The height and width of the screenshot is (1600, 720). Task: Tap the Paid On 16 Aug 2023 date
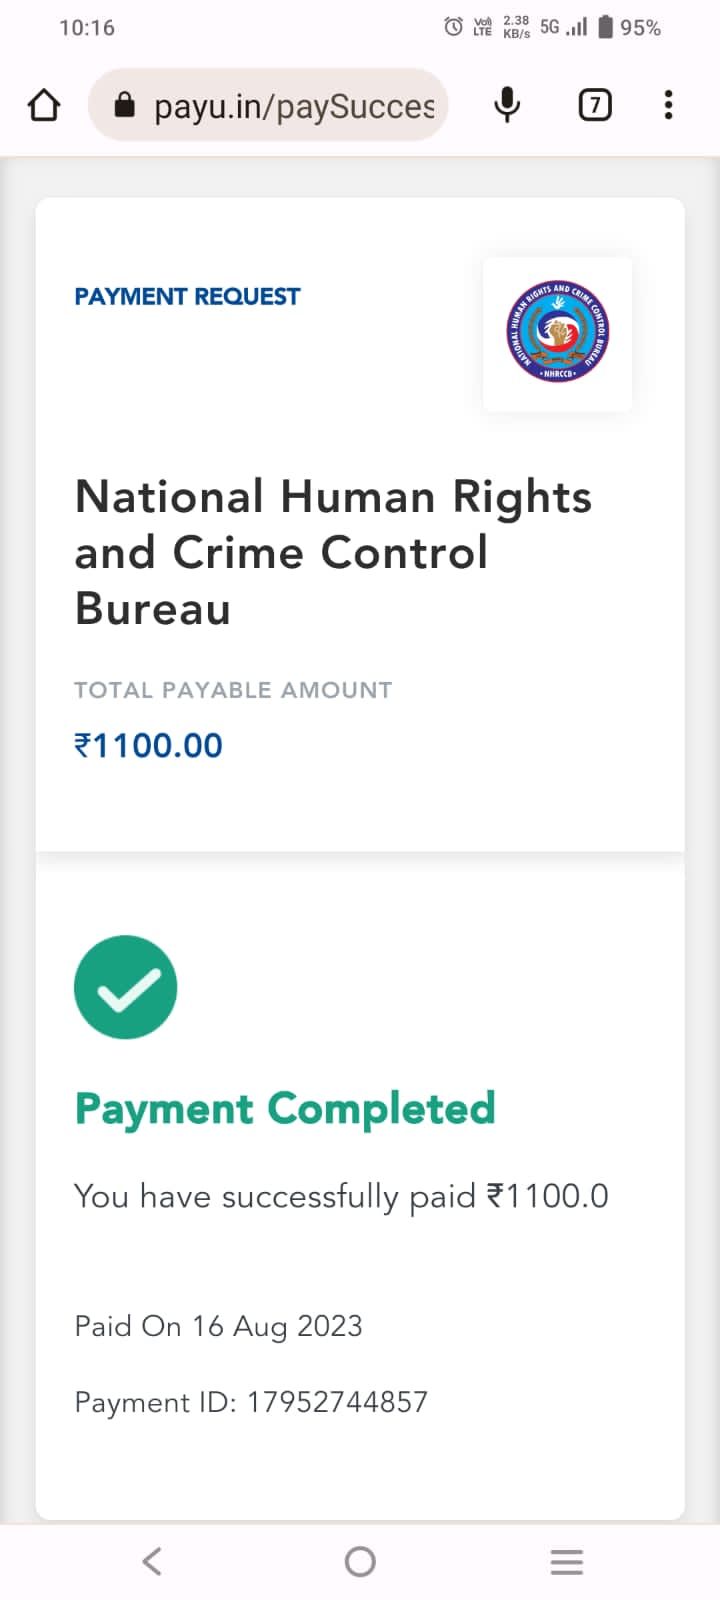[218, 1326]
